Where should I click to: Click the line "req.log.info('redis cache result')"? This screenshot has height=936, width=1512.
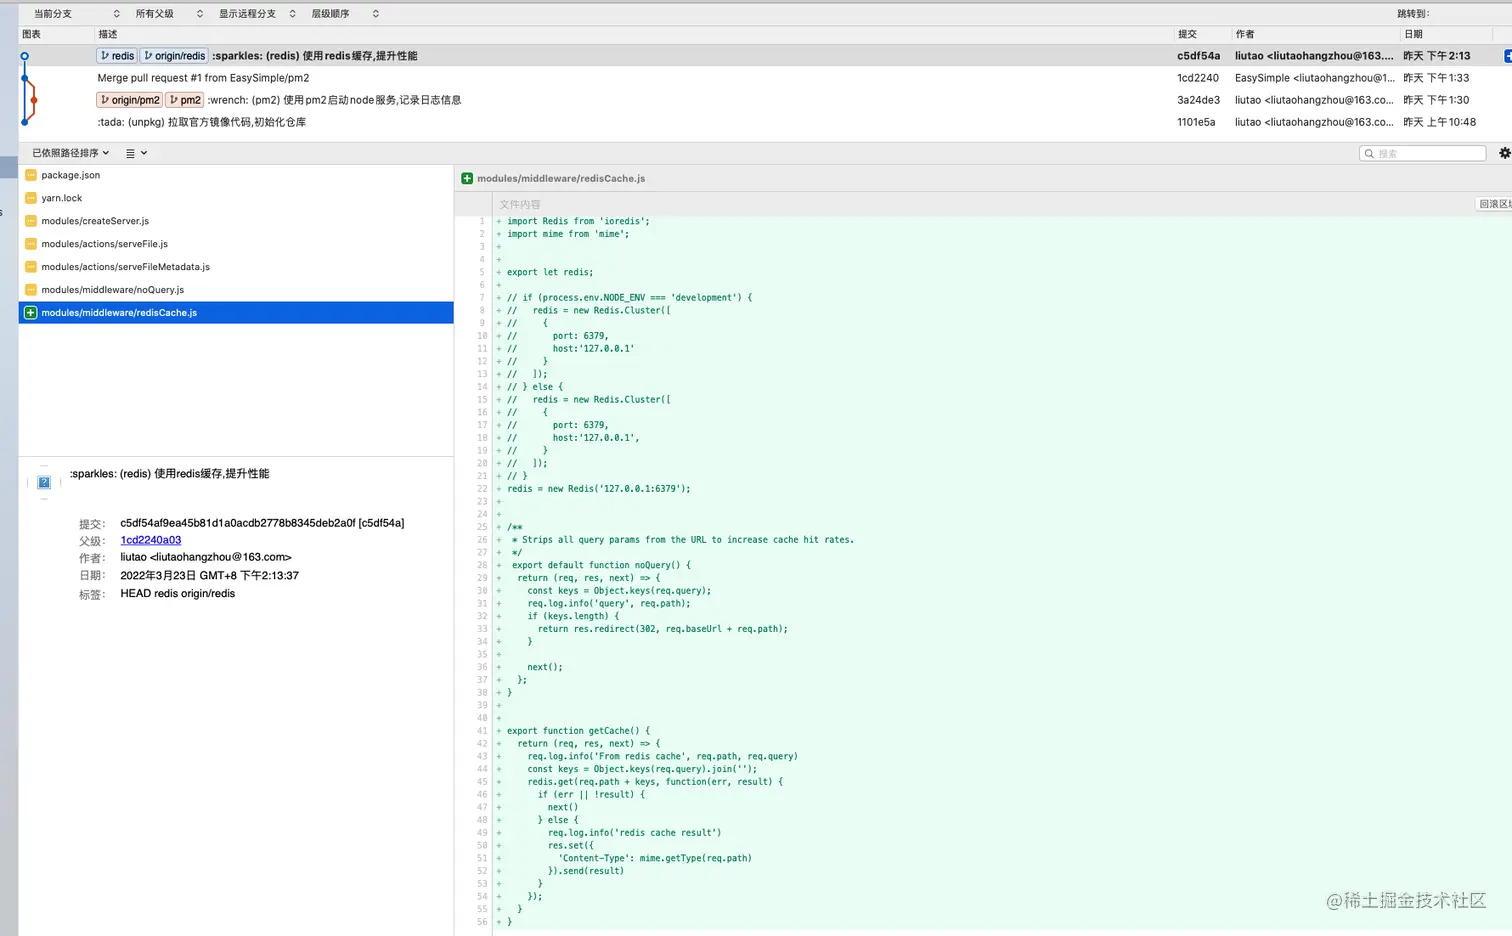(634, 833)
